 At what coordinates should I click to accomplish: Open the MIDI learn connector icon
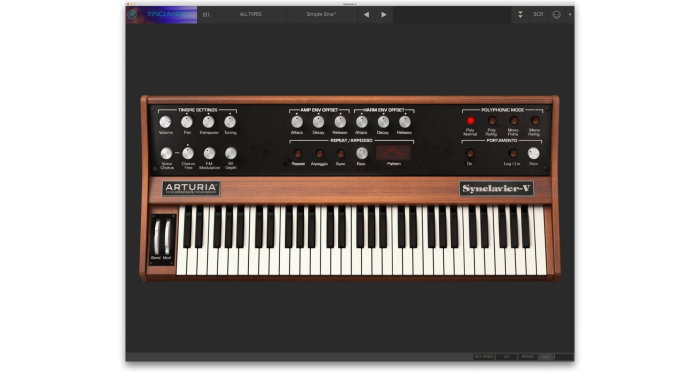[x=556, y=15]
